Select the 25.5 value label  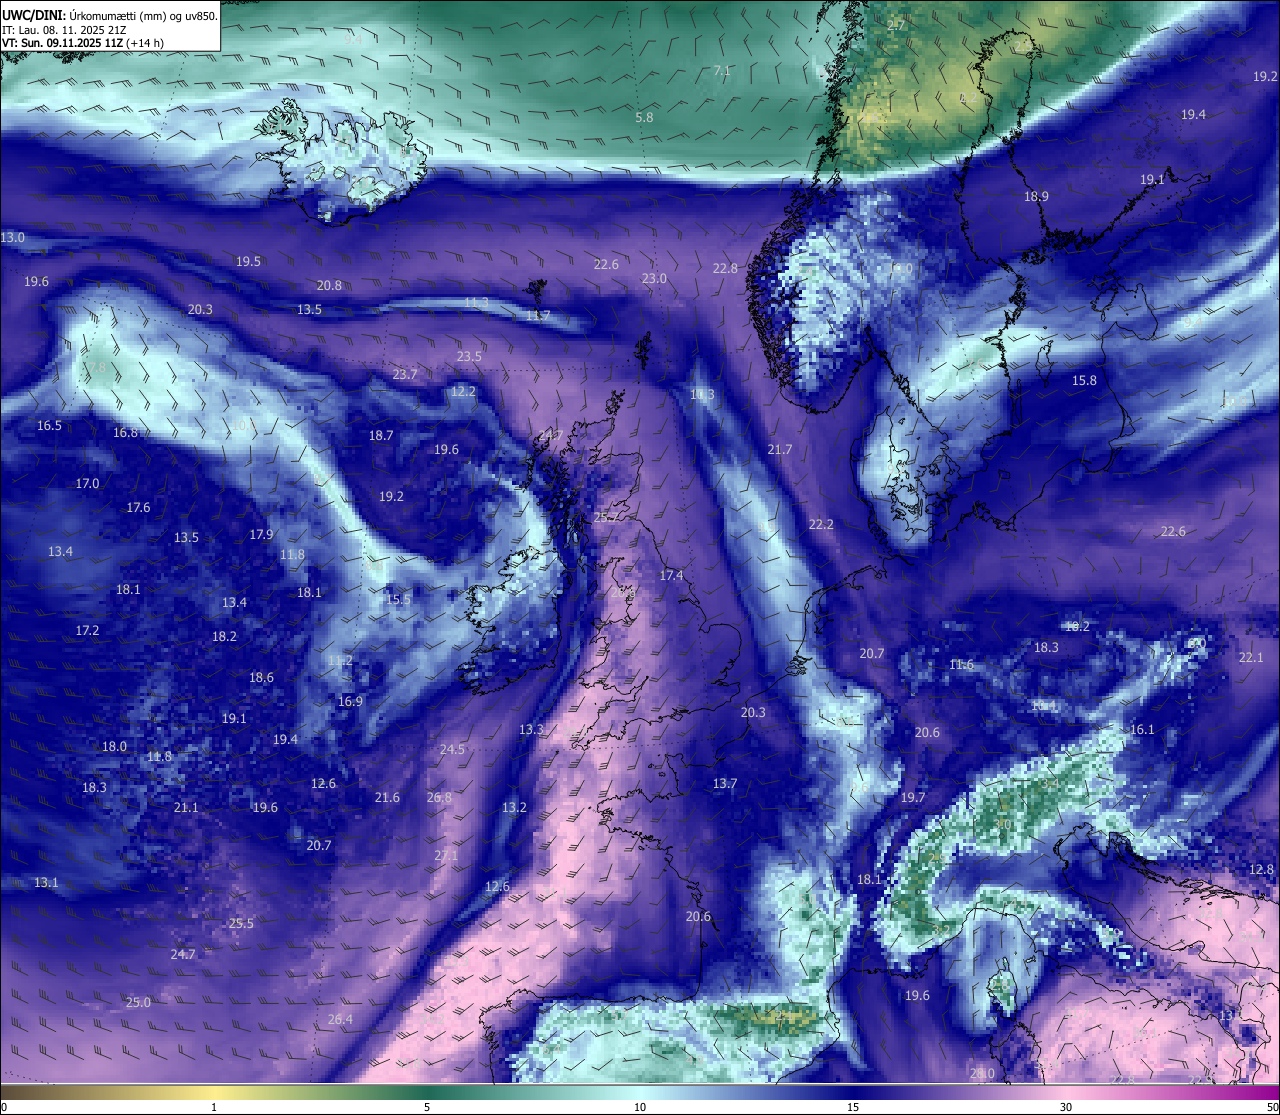(241, 923)
